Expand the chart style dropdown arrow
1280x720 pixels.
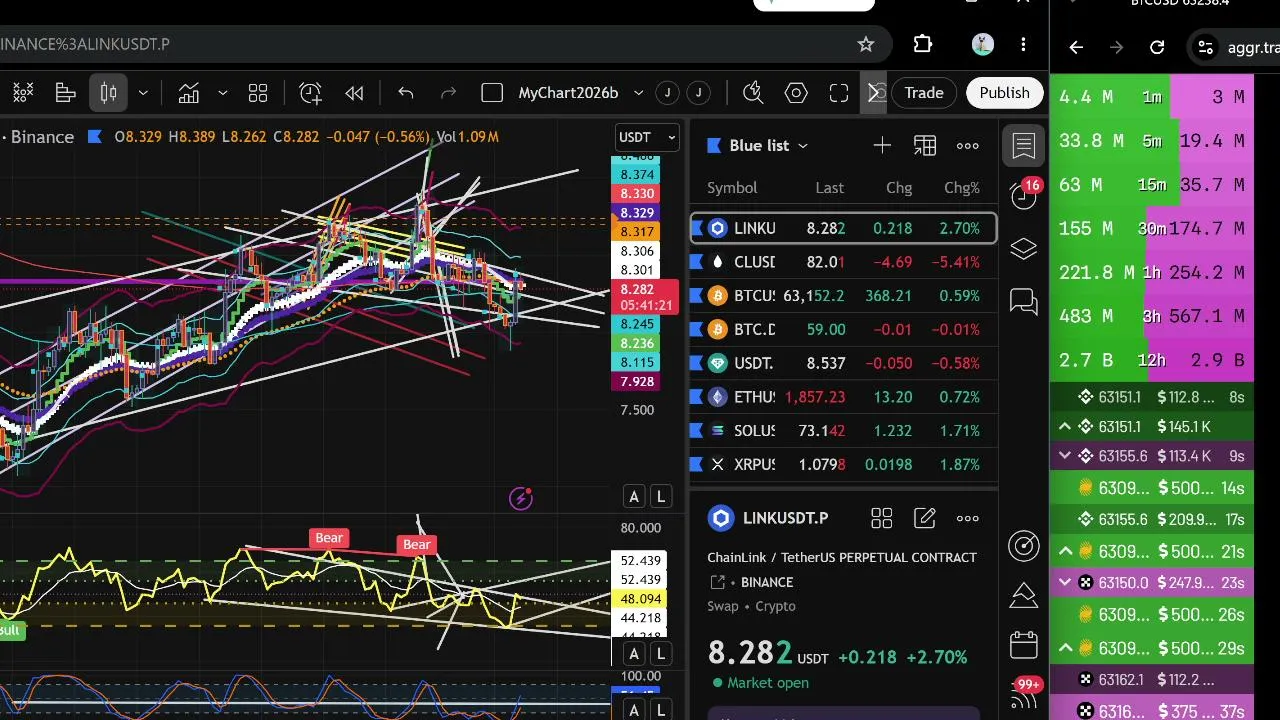point(143,93)
